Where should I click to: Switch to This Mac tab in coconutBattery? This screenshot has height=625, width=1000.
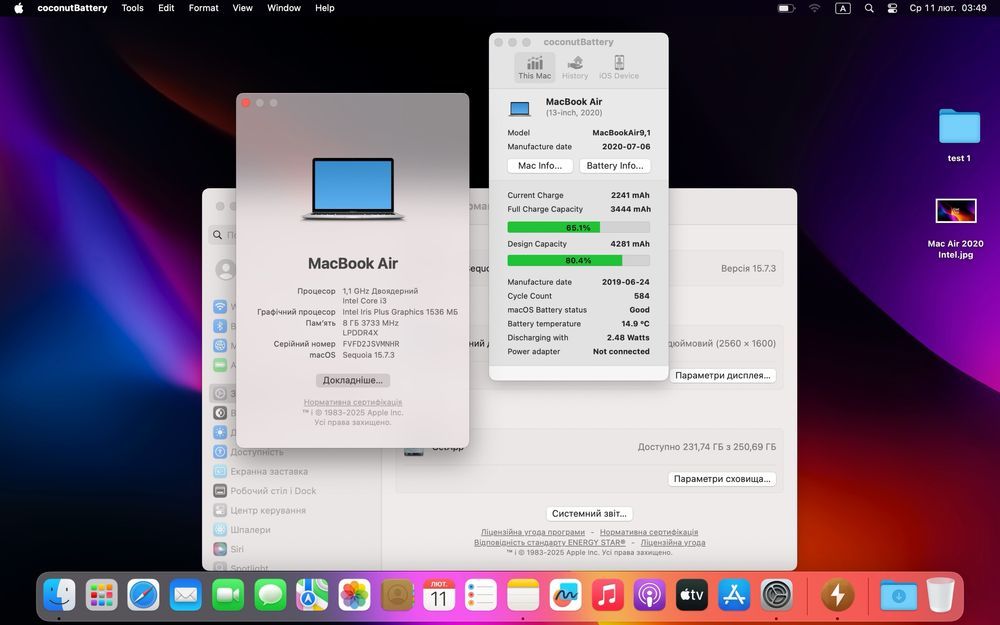coord(534,68)
